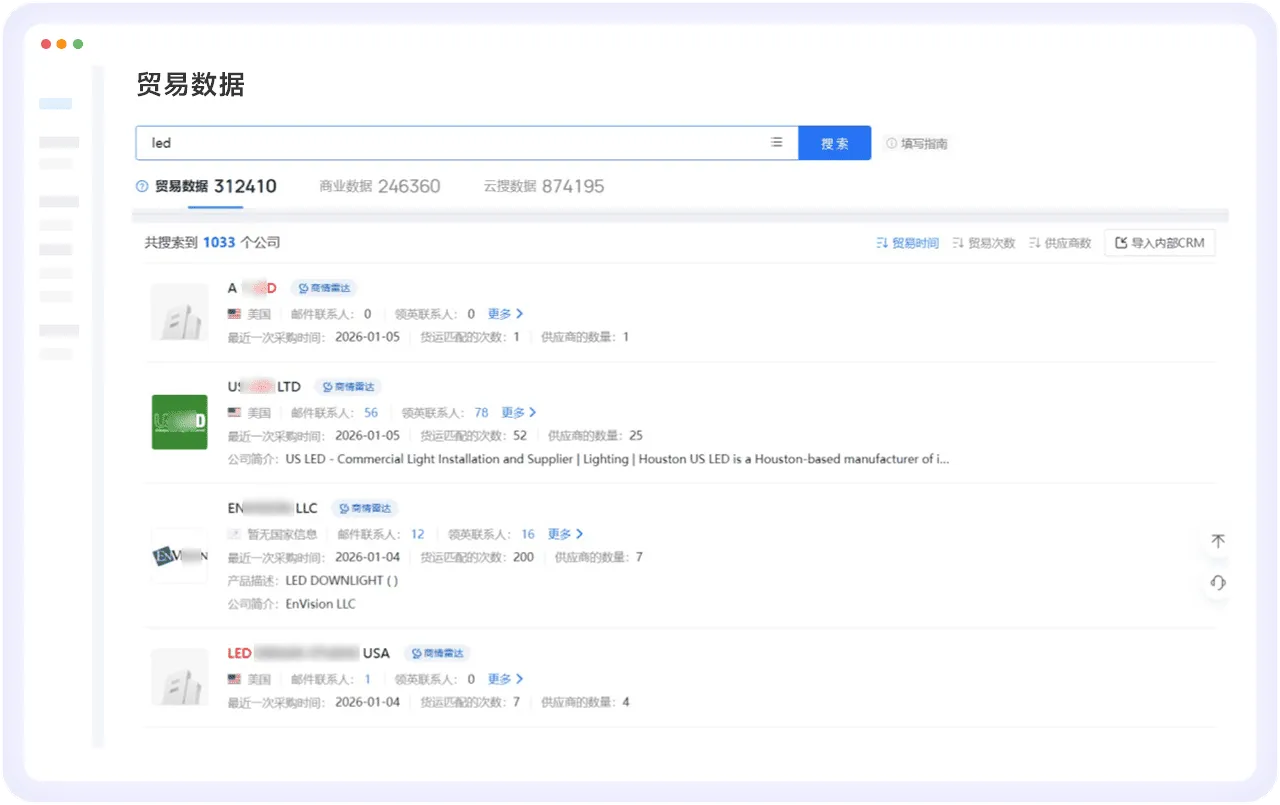This screenshot has height=805, width=1280.
Task: Switch to the 商业数据 tab
Action: coord(380,186)
